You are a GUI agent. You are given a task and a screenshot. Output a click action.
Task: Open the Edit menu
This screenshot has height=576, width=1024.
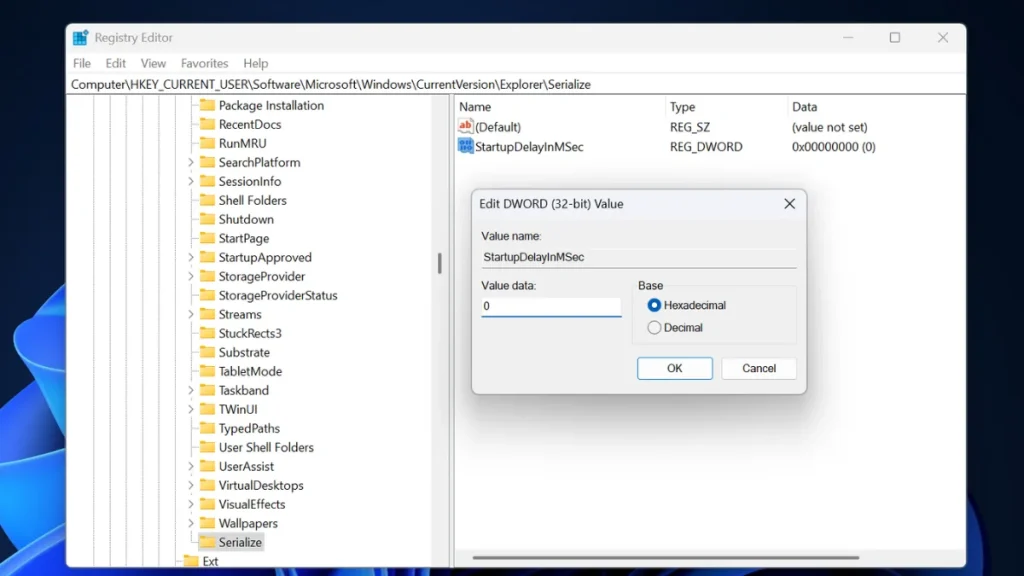point(116,63)
